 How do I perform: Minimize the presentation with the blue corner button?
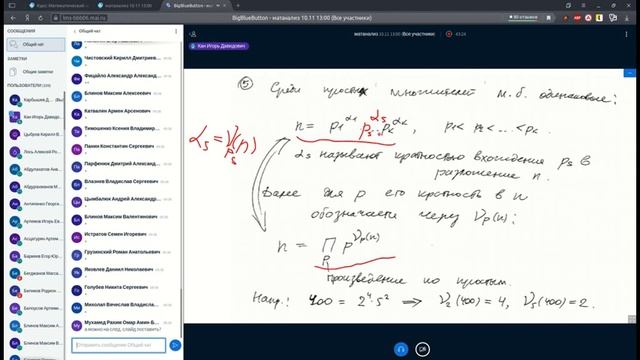tap(630, 73)
